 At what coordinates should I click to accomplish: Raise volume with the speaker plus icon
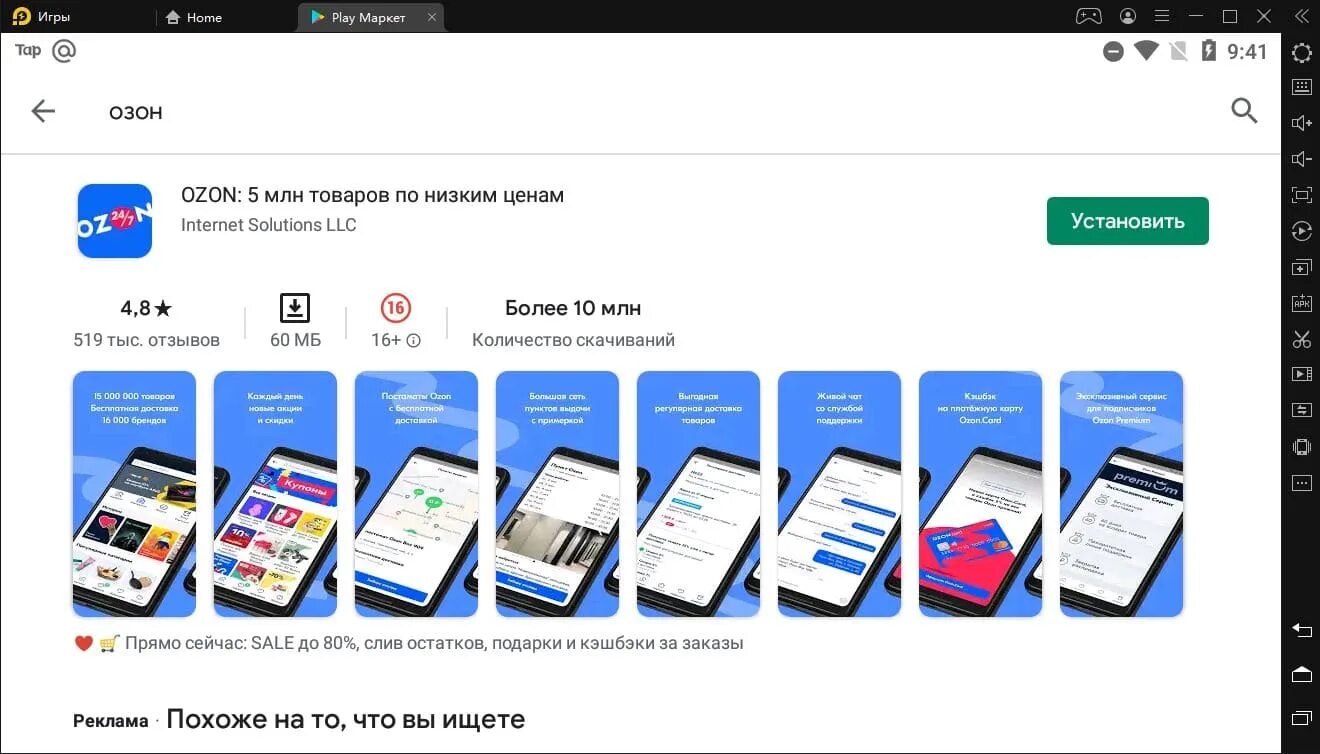pyautogui.click(x=1301, y=123)
